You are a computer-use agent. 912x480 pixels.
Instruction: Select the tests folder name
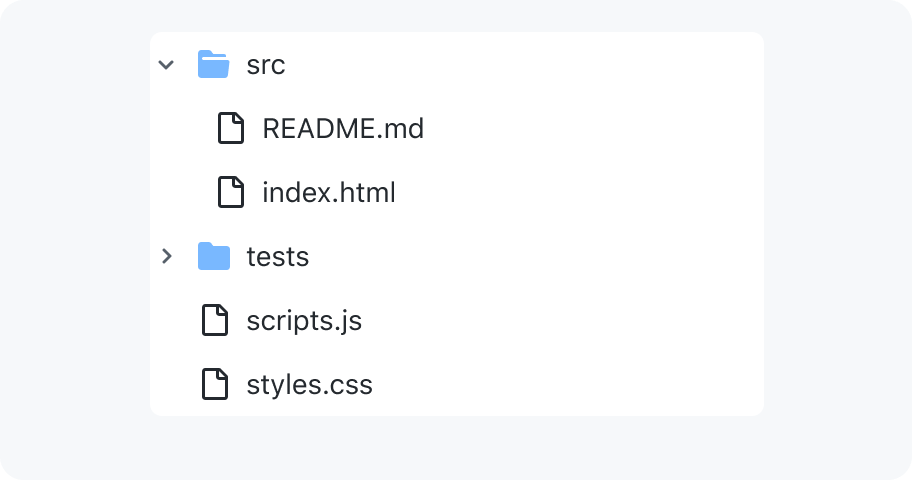click(277, 257)
